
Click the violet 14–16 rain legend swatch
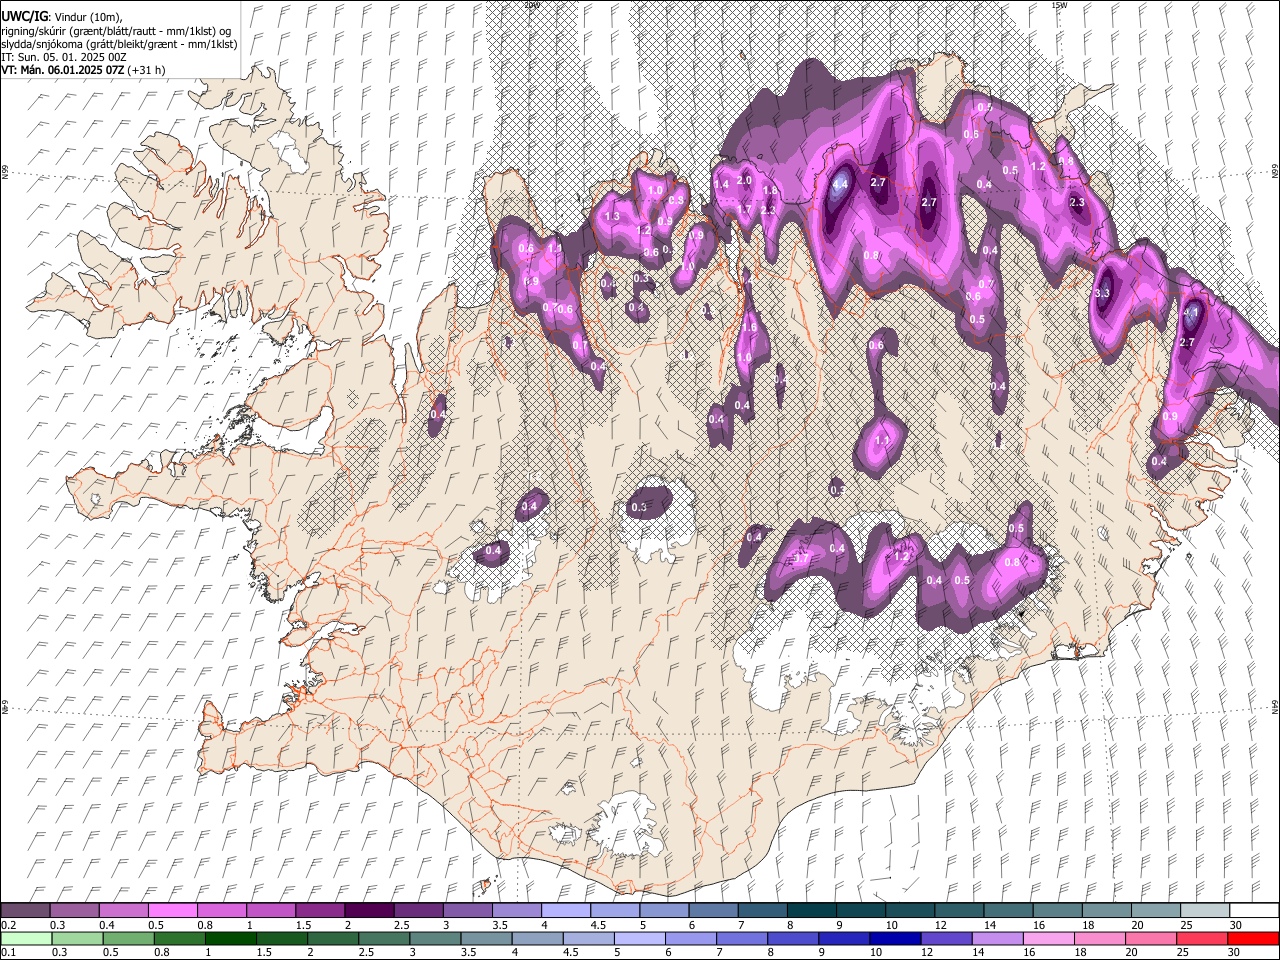click(997, 939)
